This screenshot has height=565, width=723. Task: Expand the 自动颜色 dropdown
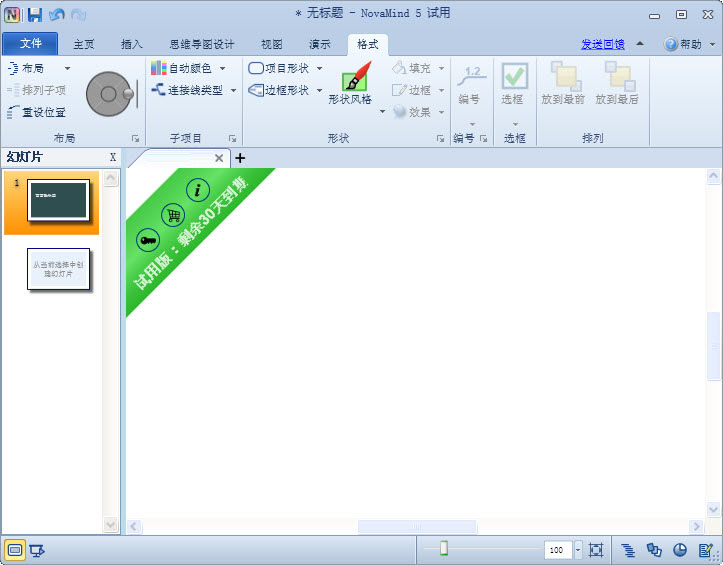(222, 69)
